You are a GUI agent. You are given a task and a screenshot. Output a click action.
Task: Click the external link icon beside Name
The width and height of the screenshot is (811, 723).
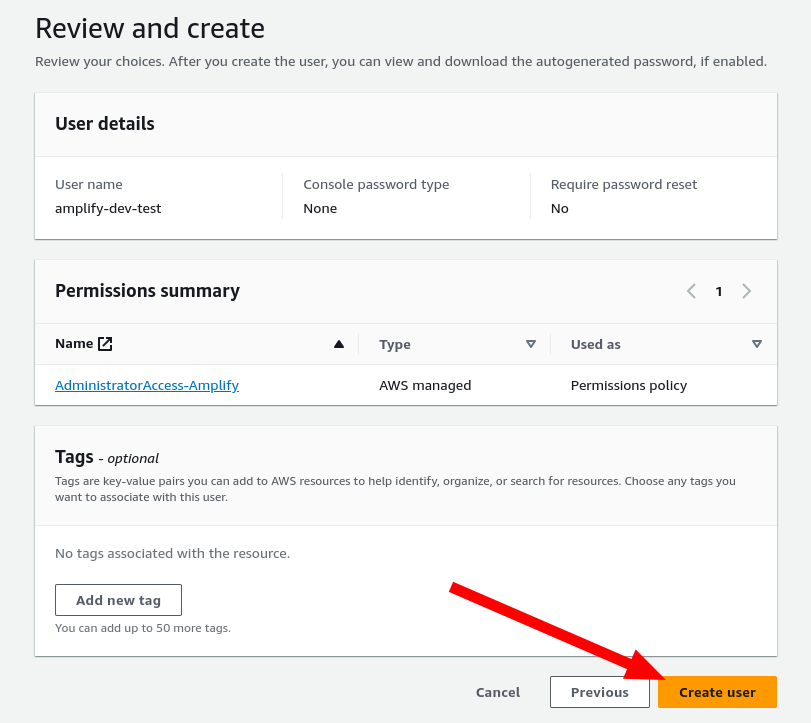(x=105, y=344)
